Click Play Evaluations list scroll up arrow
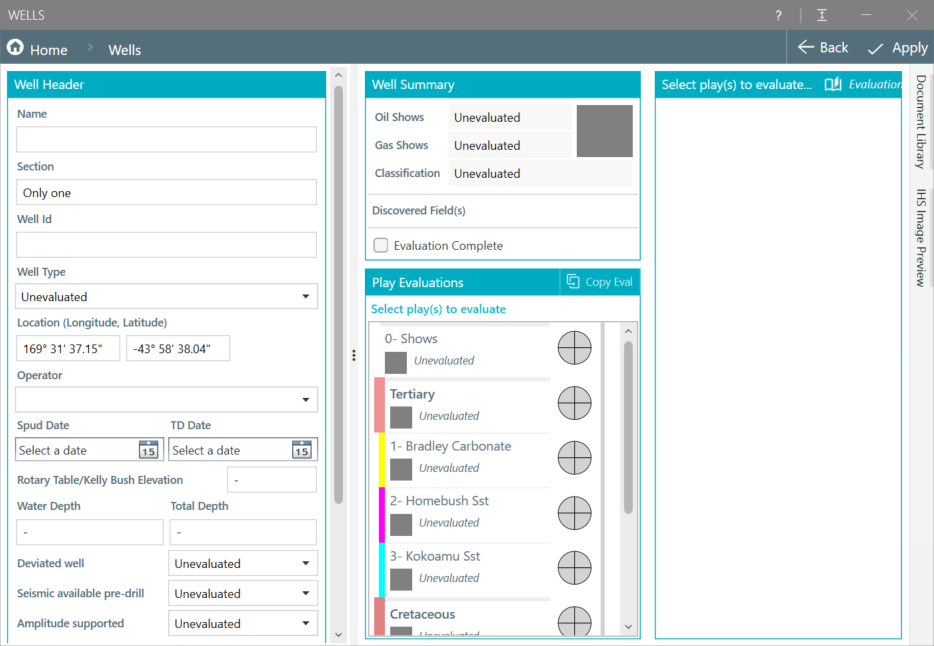 pos(628,331)
